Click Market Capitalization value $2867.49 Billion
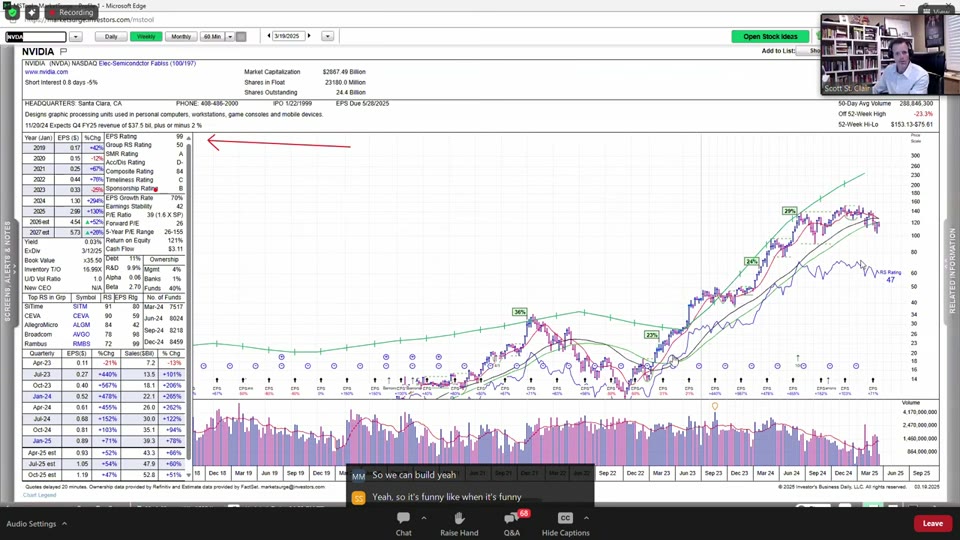960x540 pixels. (344, 72)
